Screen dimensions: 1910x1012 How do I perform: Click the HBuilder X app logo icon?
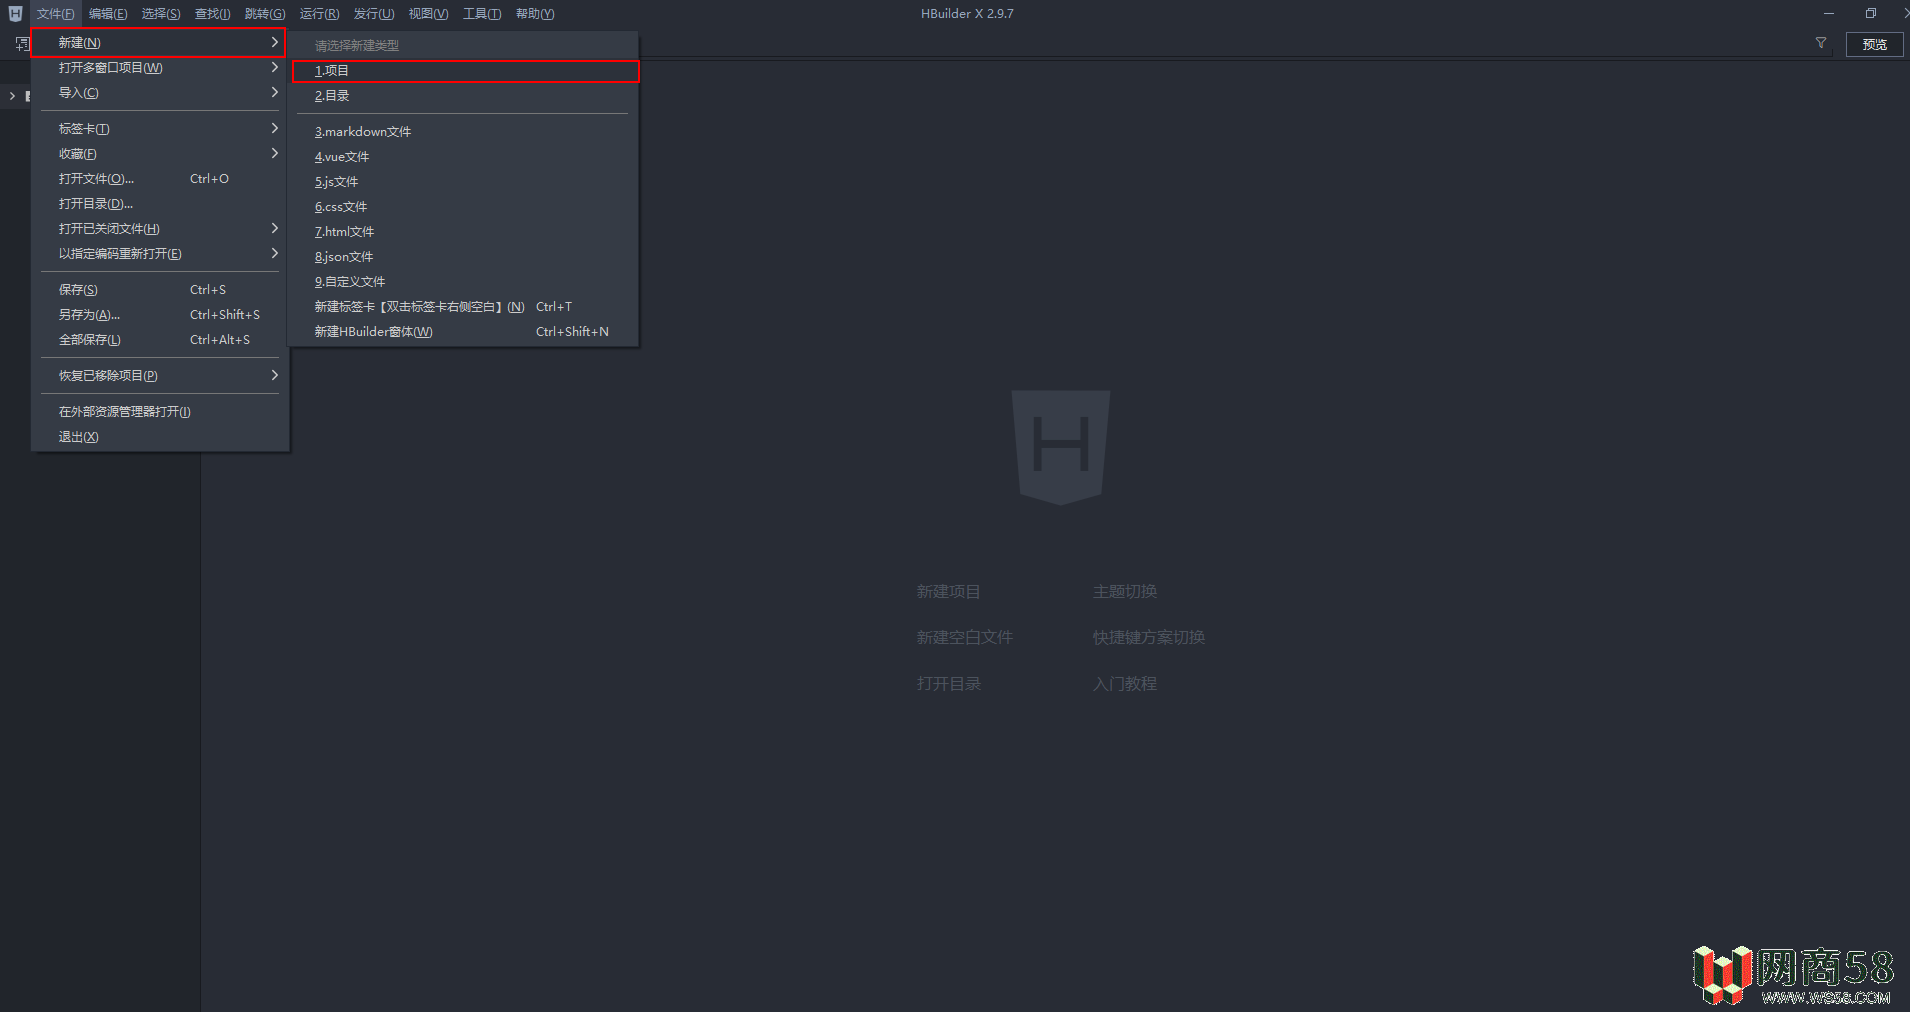coord(15,13)
